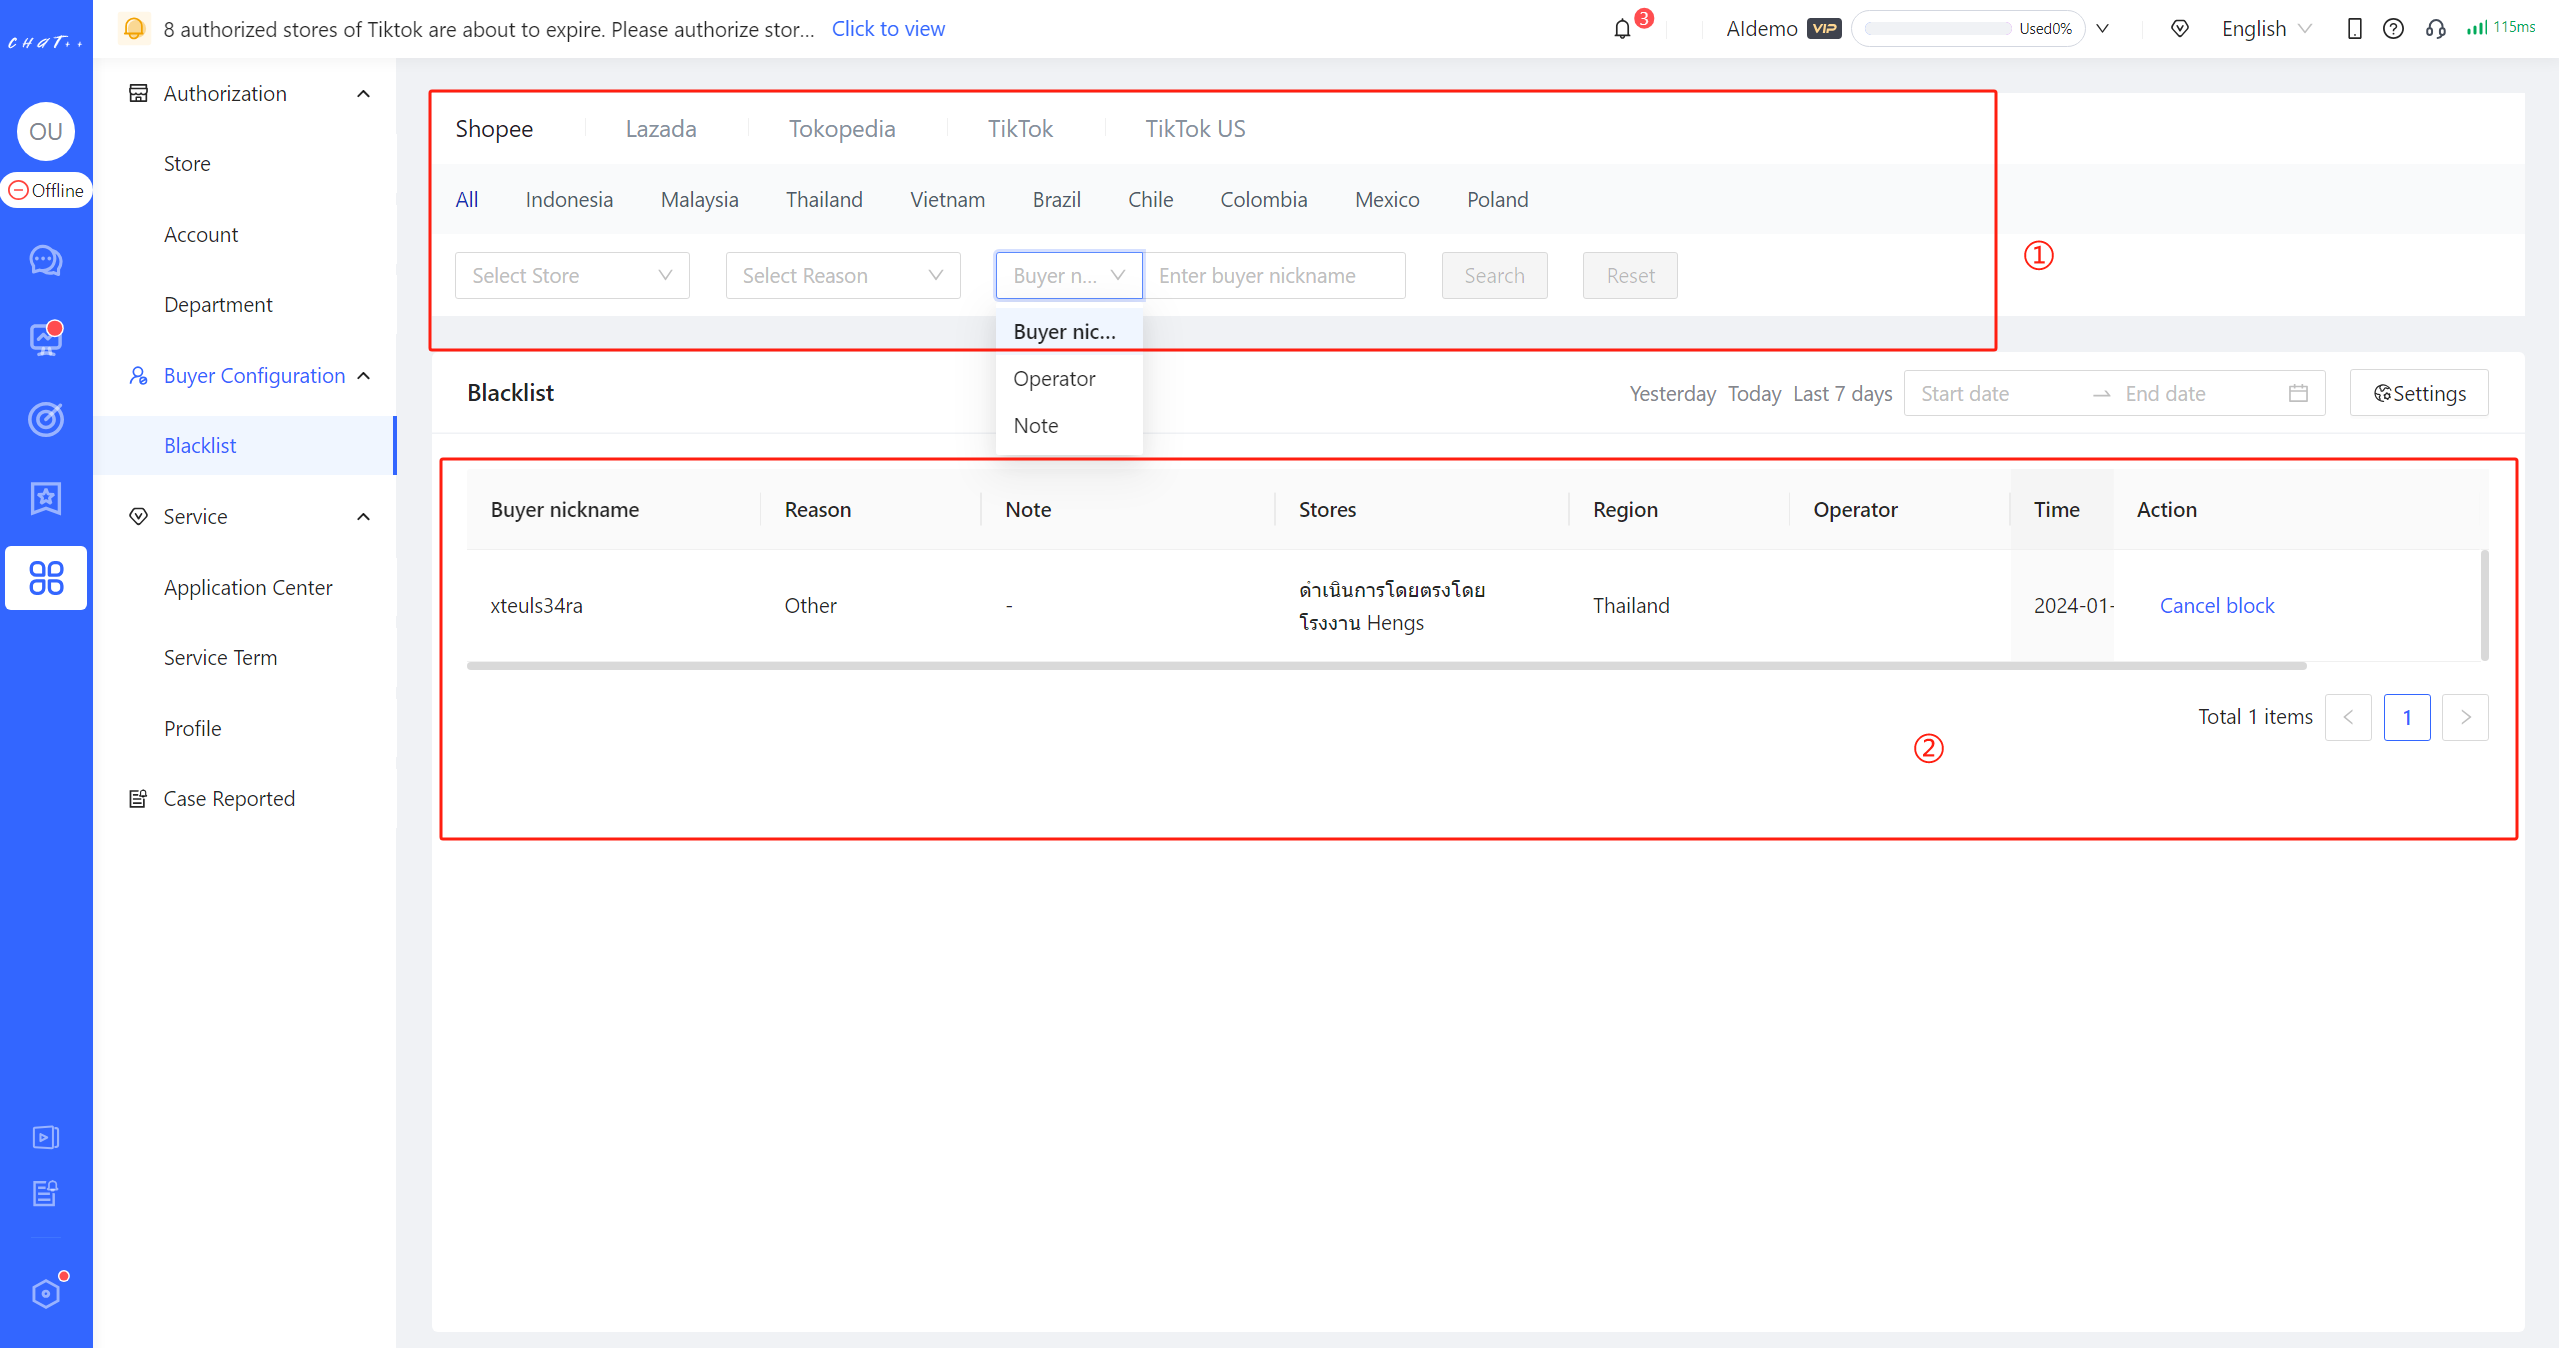
Task: Open the star bookmark sidebar icon
Action: coord(46,498)
